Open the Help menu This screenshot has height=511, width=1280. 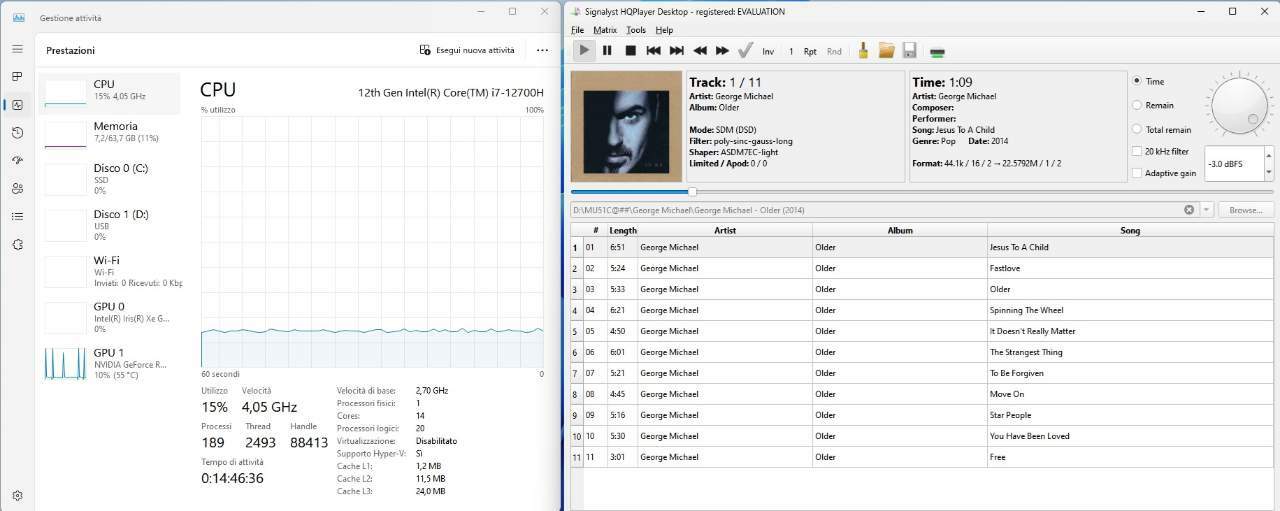tap(664, 30)
